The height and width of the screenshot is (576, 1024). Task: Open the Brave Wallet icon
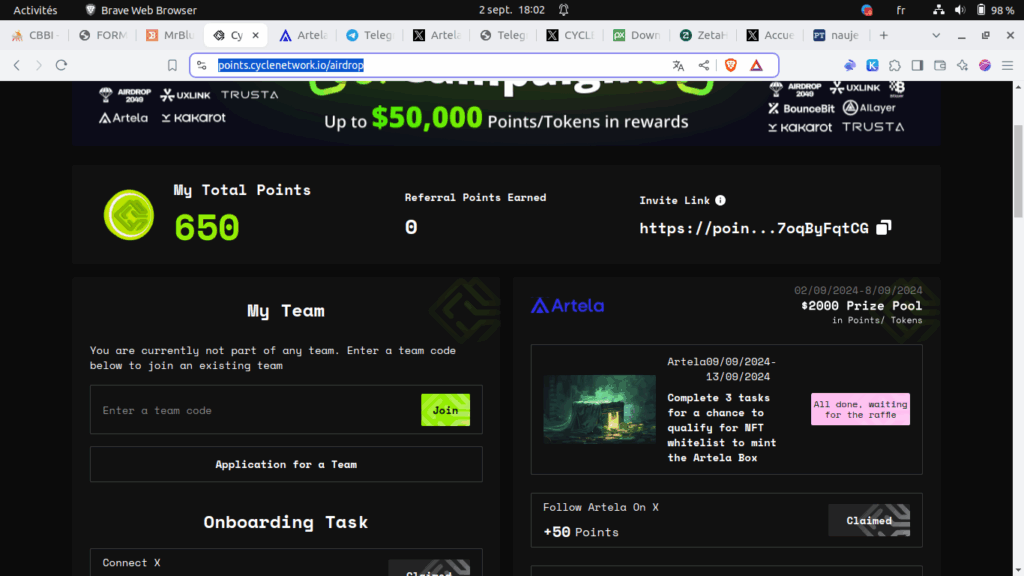pos(940,65)
